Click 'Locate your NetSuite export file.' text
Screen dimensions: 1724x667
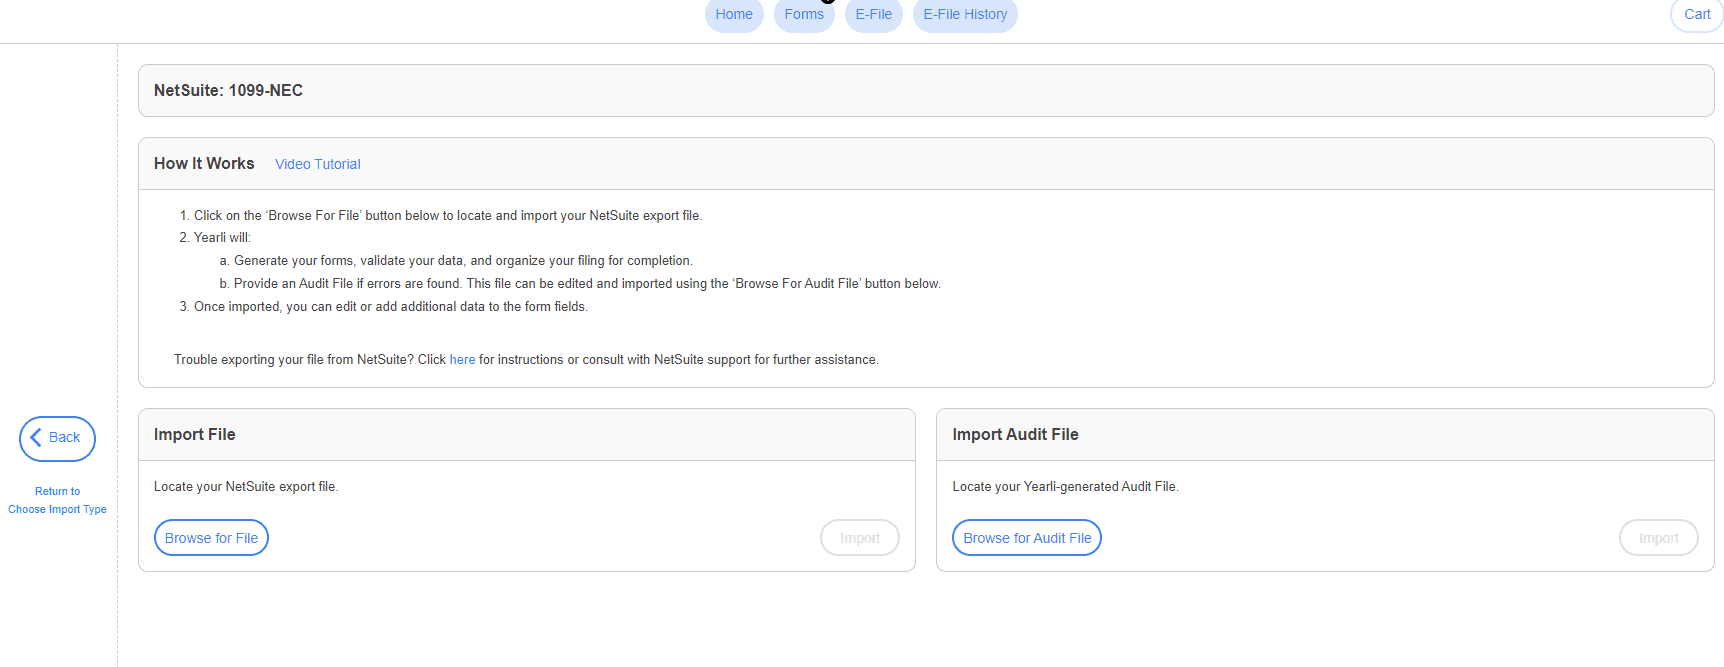[x=246, y=487]
